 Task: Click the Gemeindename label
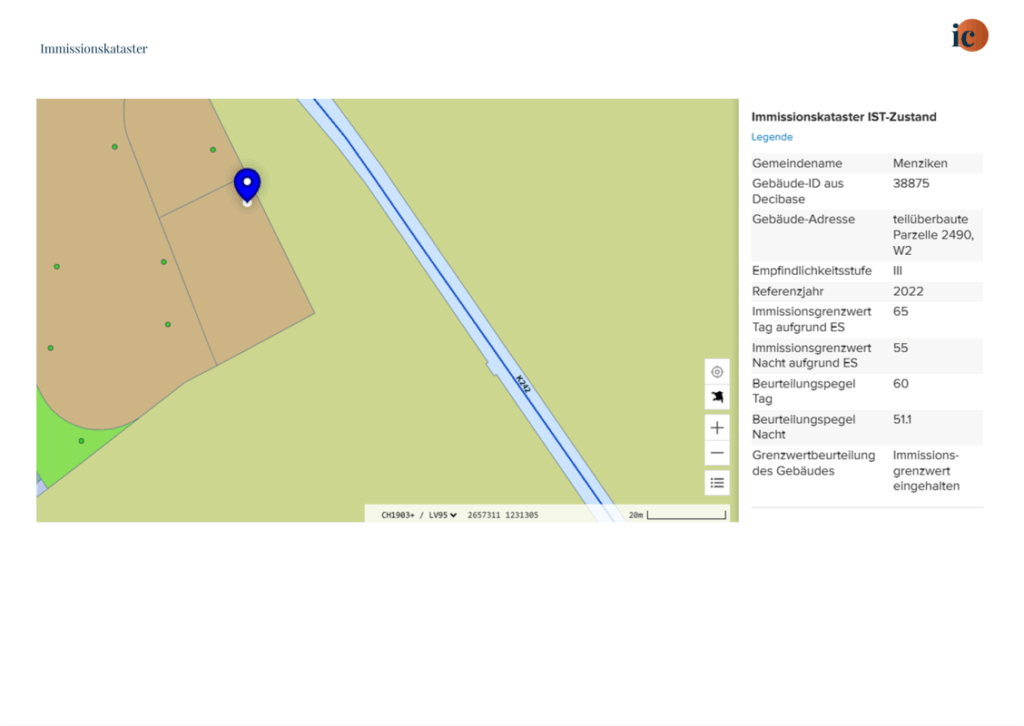pos(797,163)
